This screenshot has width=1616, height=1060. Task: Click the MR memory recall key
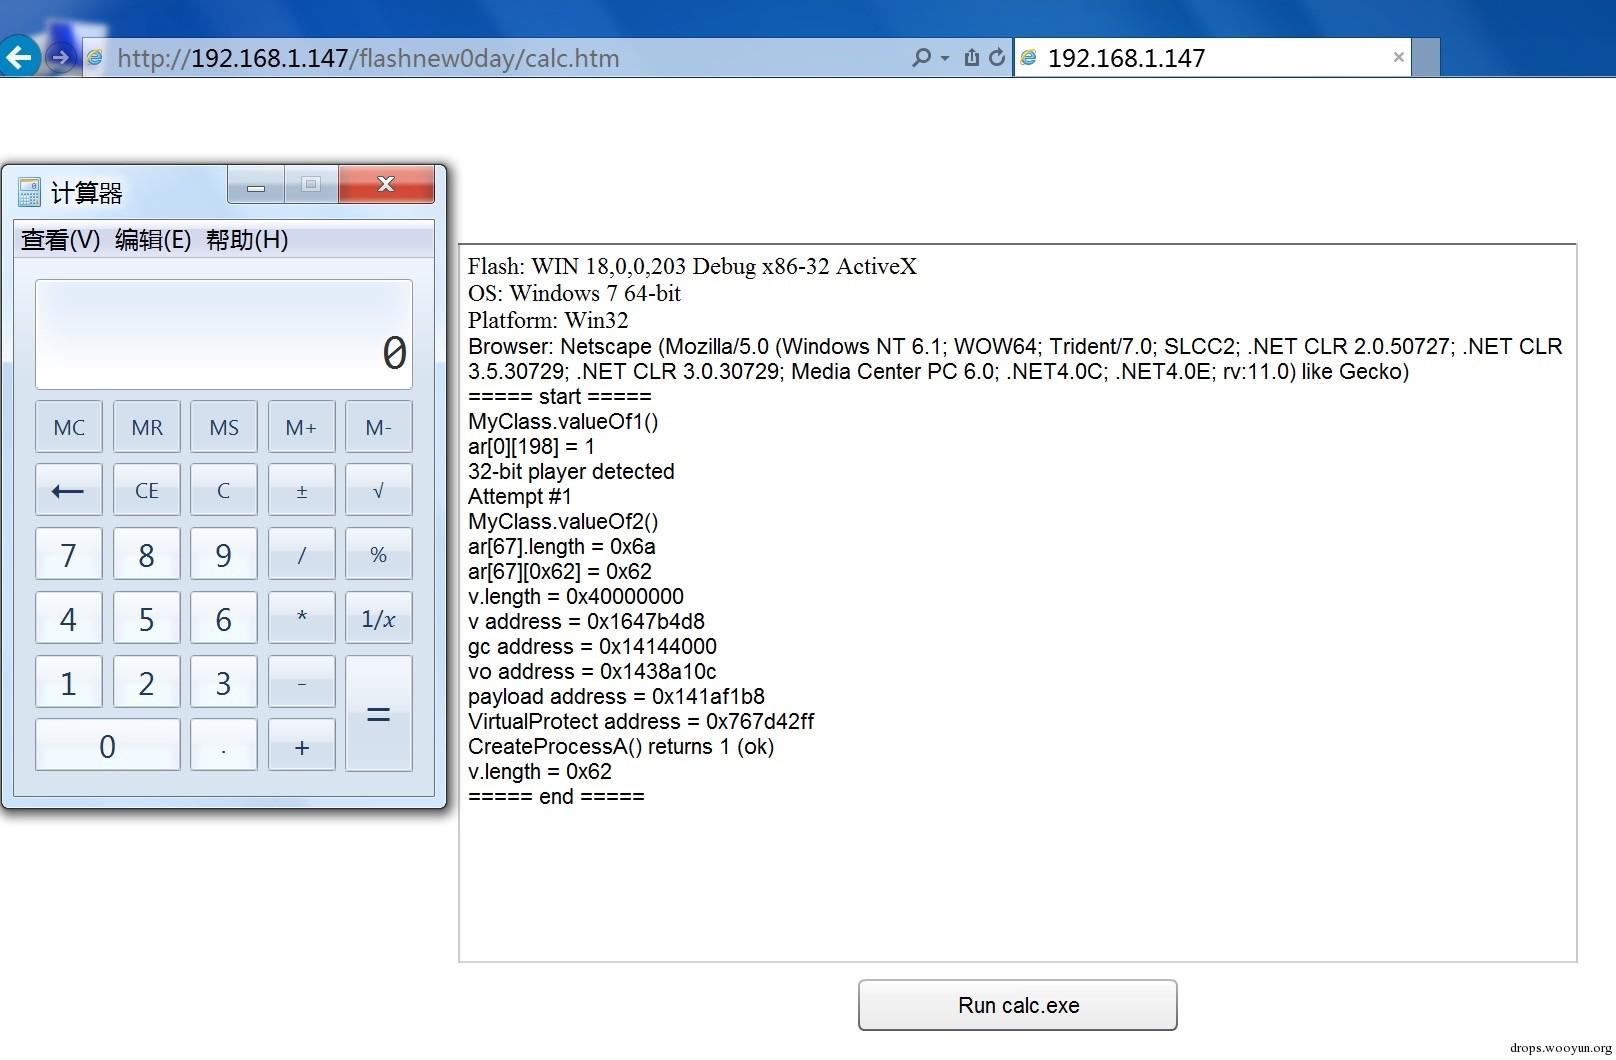point(147,427)
